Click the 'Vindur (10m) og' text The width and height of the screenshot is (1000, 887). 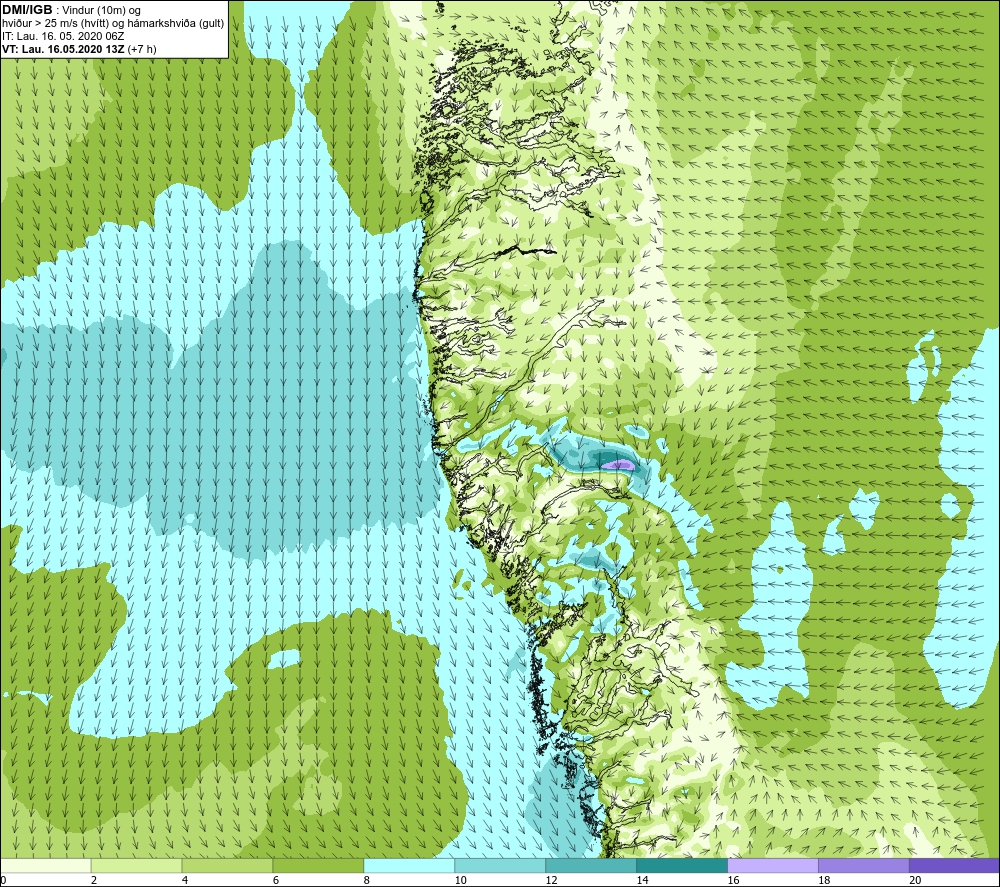[x=101, y=11]
